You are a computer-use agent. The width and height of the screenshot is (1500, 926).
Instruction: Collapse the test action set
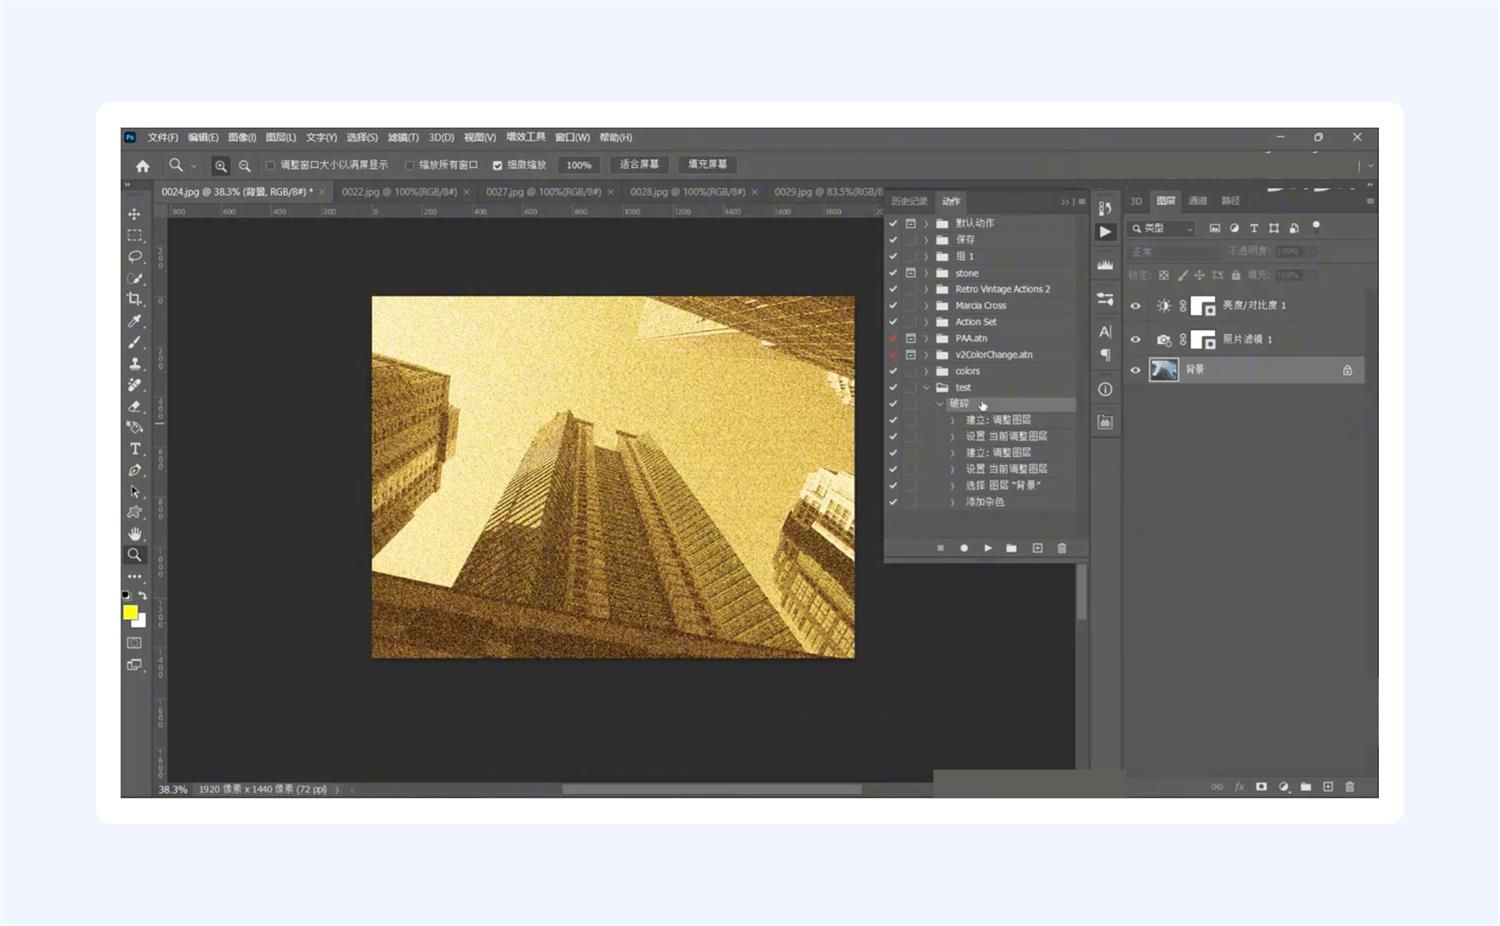click(926, 388)
